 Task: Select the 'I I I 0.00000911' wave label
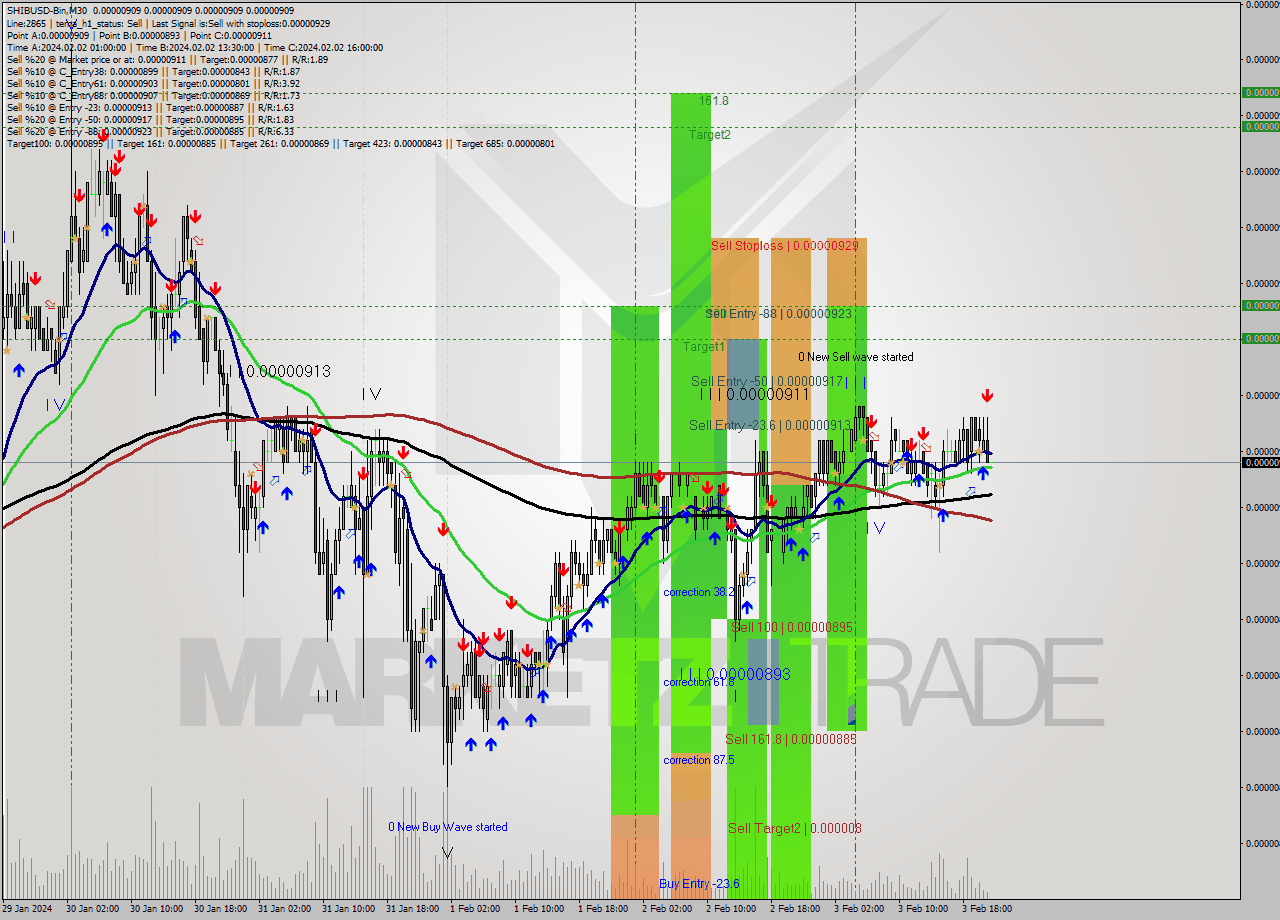[754, 395]
